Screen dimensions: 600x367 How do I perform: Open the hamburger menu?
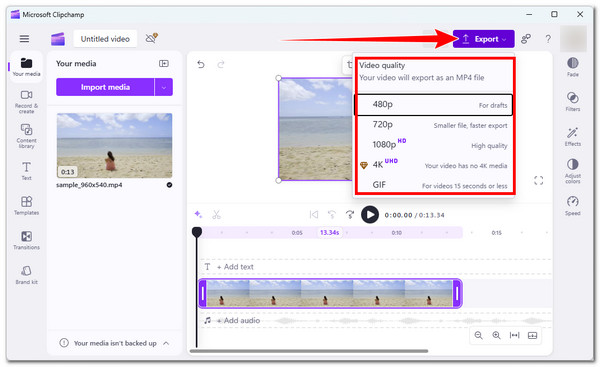click(x=24, y=39)
